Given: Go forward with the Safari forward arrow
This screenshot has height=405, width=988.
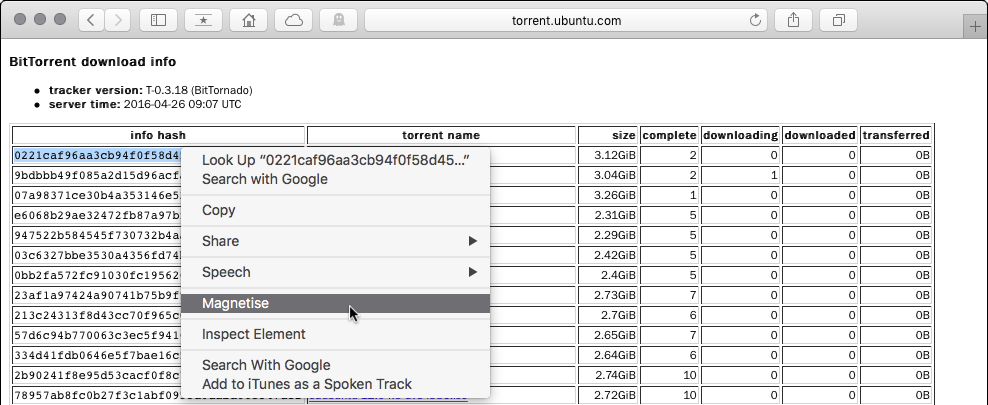Looking at the screenshot, I should pyautogui.click(x=118, y=20).
